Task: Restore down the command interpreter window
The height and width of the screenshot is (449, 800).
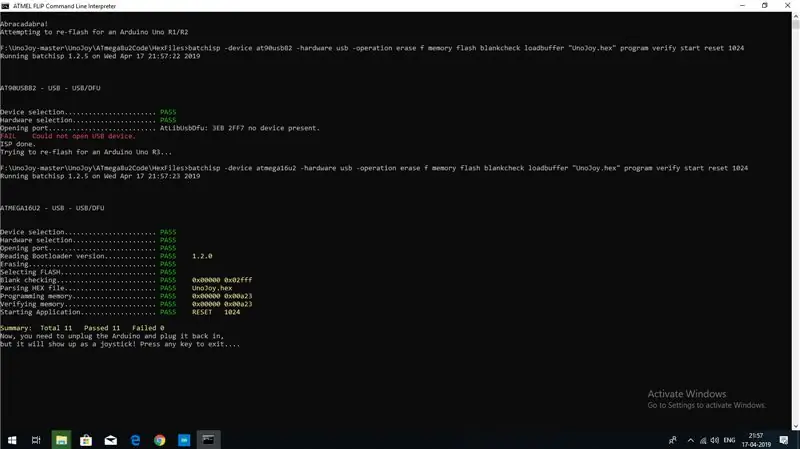Action: click(764, 6)
